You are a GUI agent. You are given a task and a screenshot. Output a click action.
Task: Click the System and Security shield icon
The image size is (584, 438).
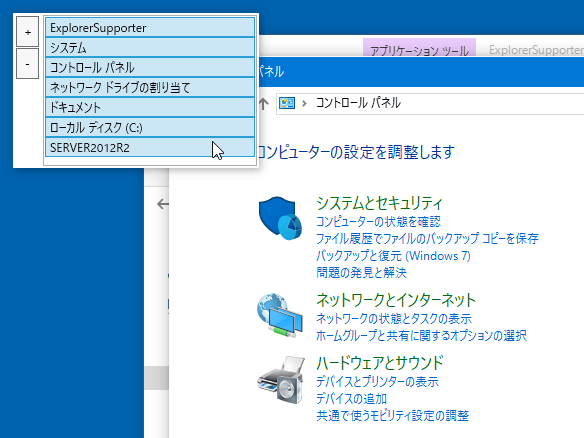(x=280, y=219)
